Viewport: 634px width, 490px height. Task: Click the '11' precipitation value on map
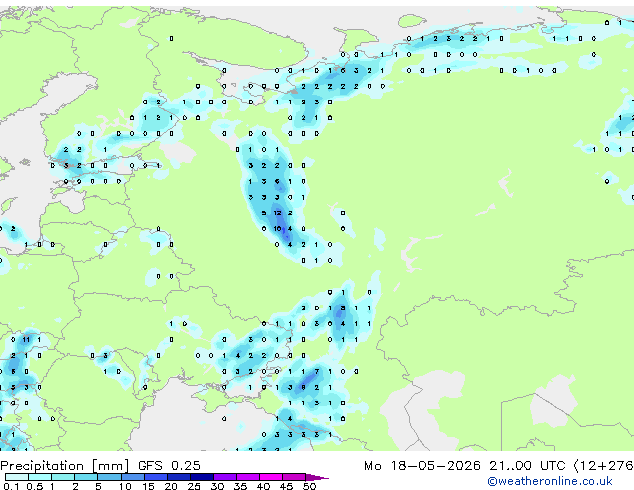point(26,340)
